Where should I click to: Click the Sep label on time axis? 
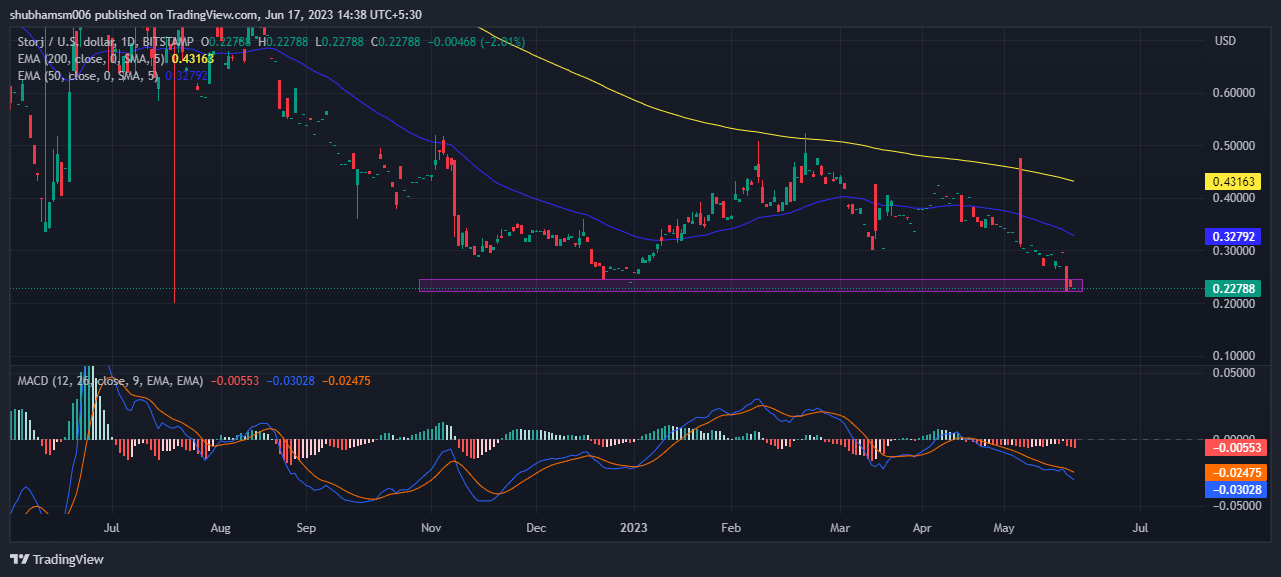(x=307, y=526)
